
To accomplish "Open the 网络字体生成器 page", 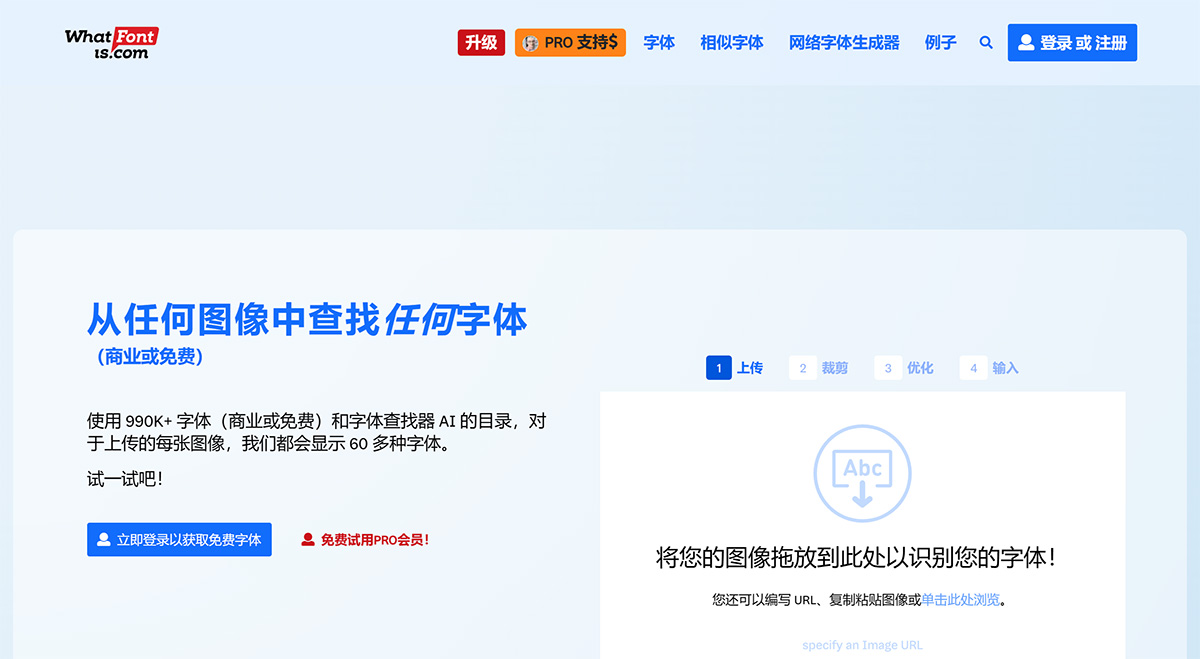I will coord(843,42).
